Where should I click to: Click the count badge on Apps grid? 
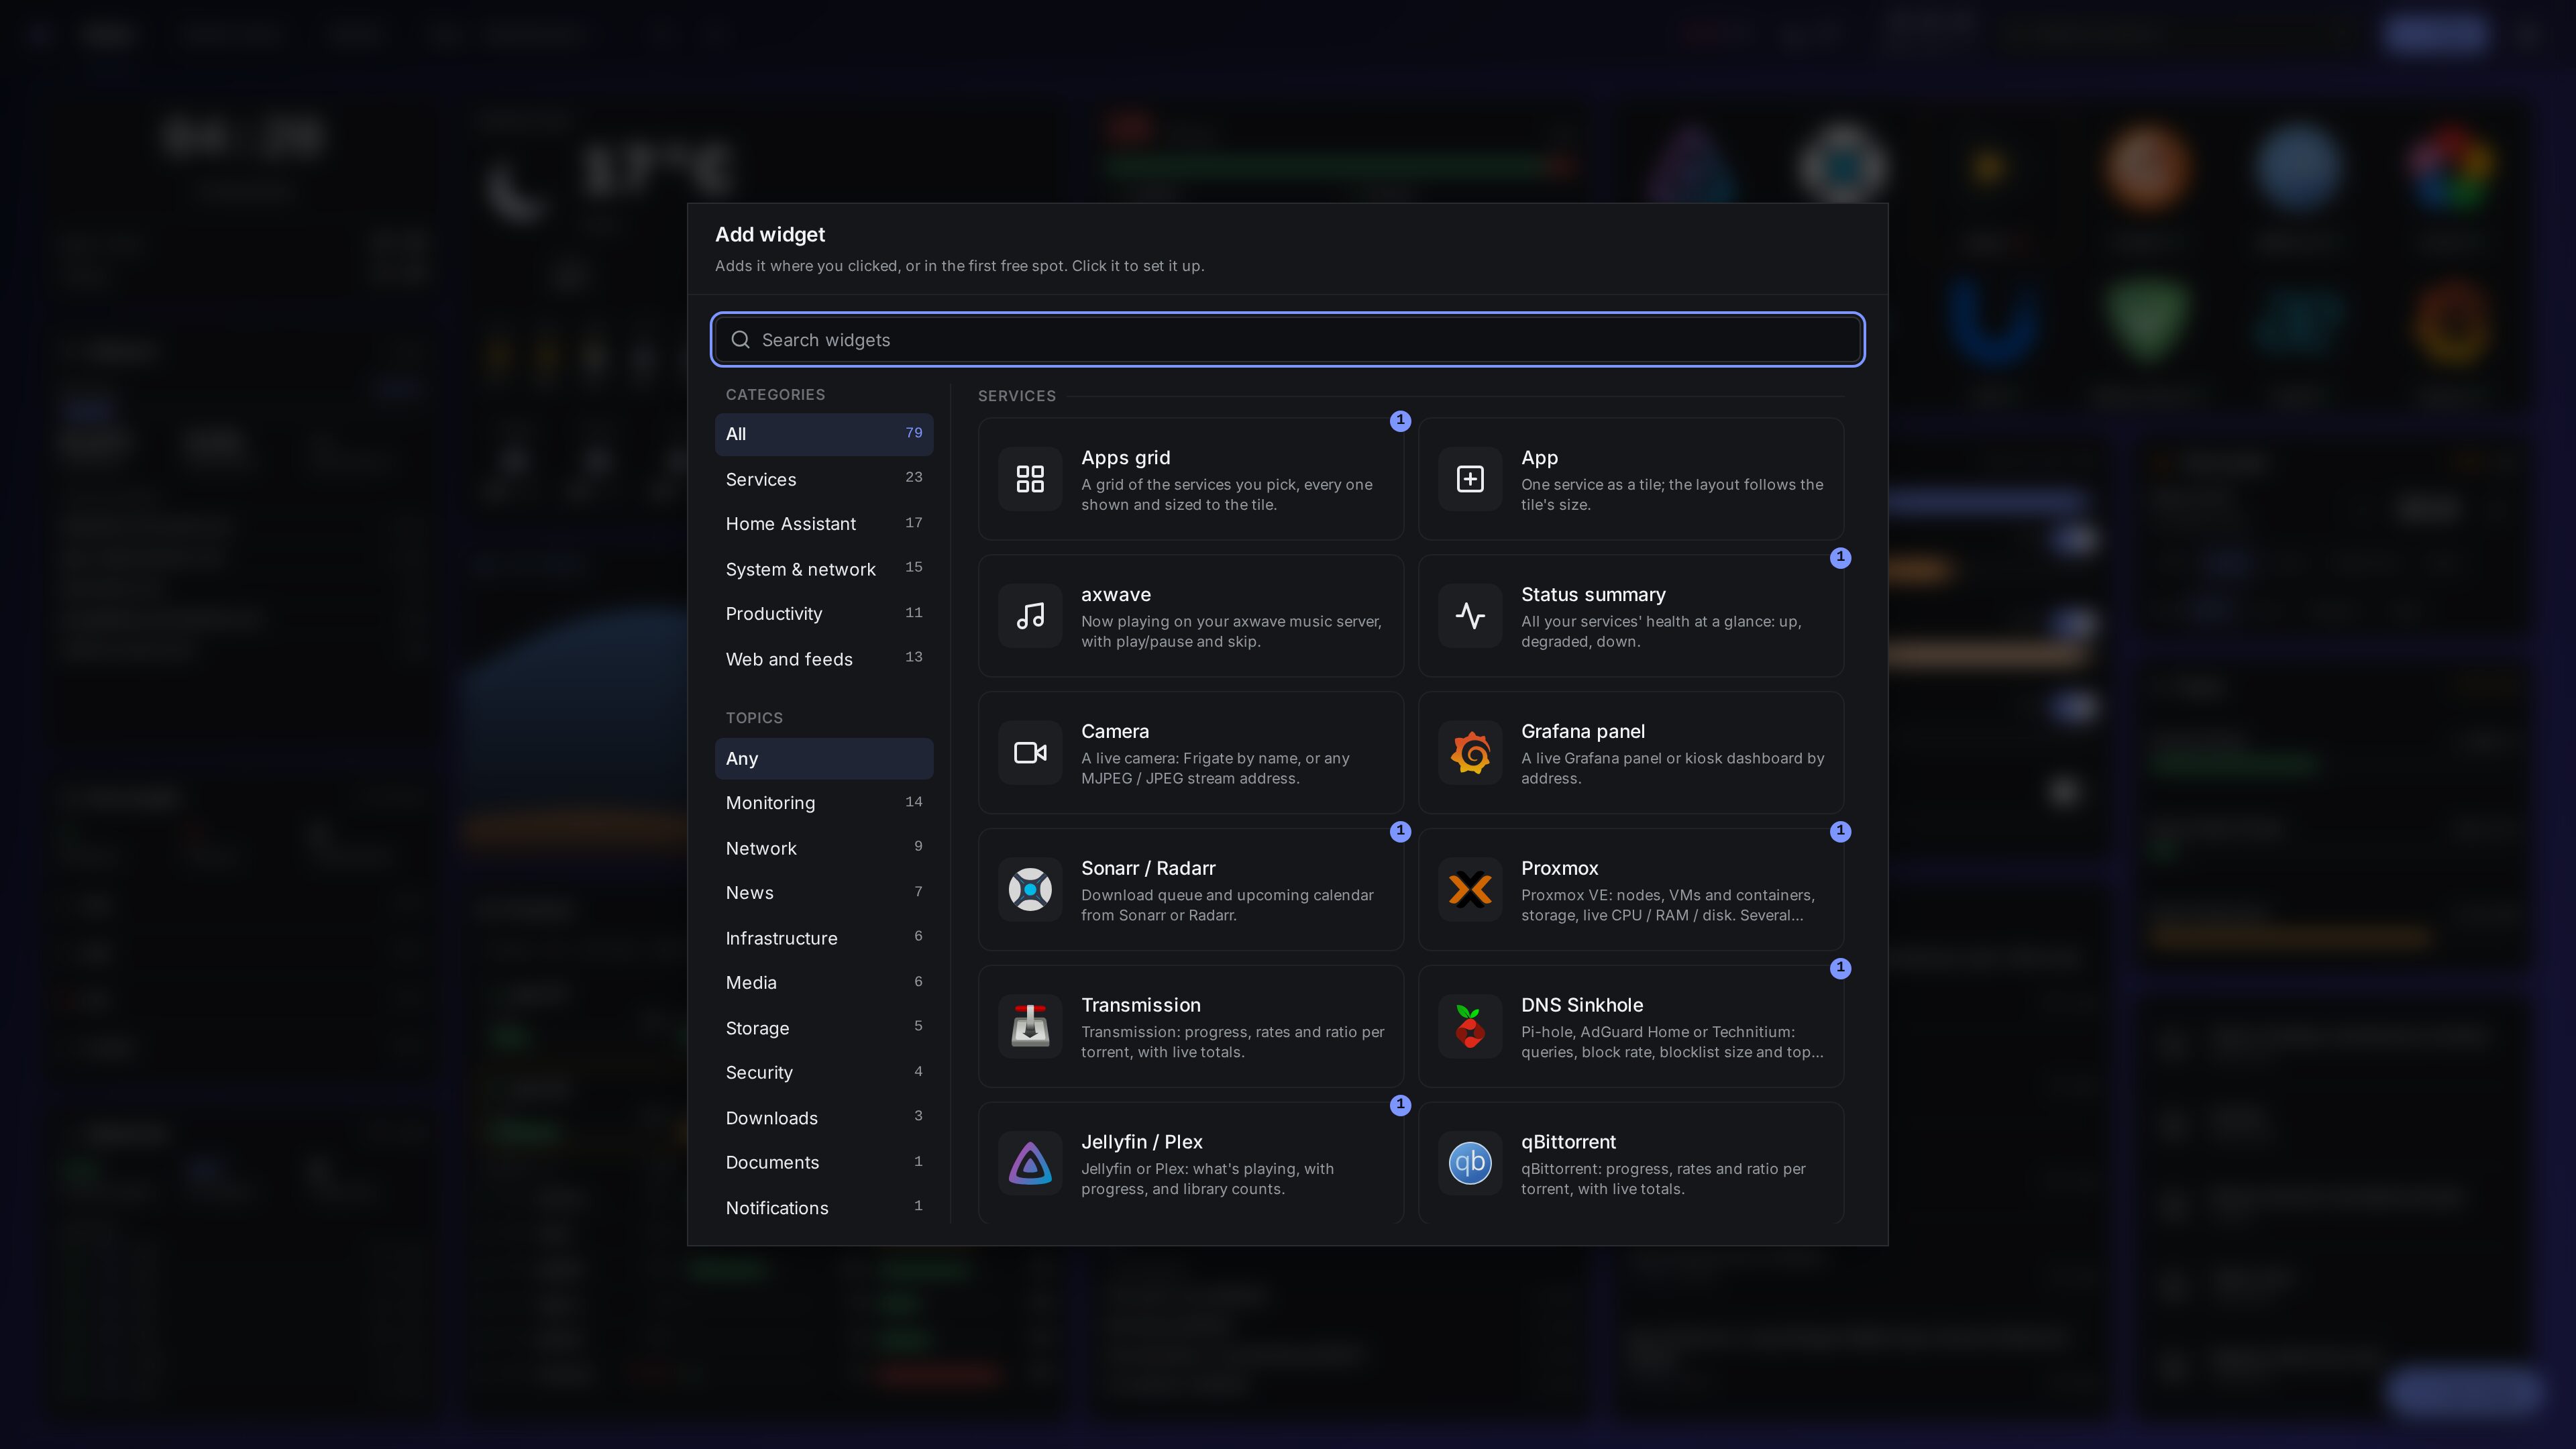point(1400,421)
